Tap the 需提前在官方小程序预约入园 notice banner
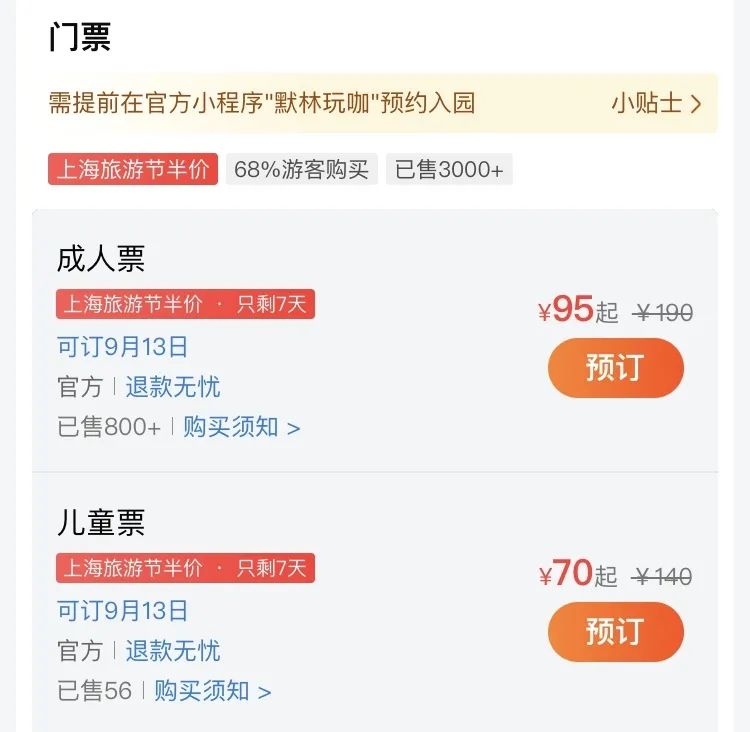Image resolution: width=750 pixels, height=732 pixels. coord(382,103)
